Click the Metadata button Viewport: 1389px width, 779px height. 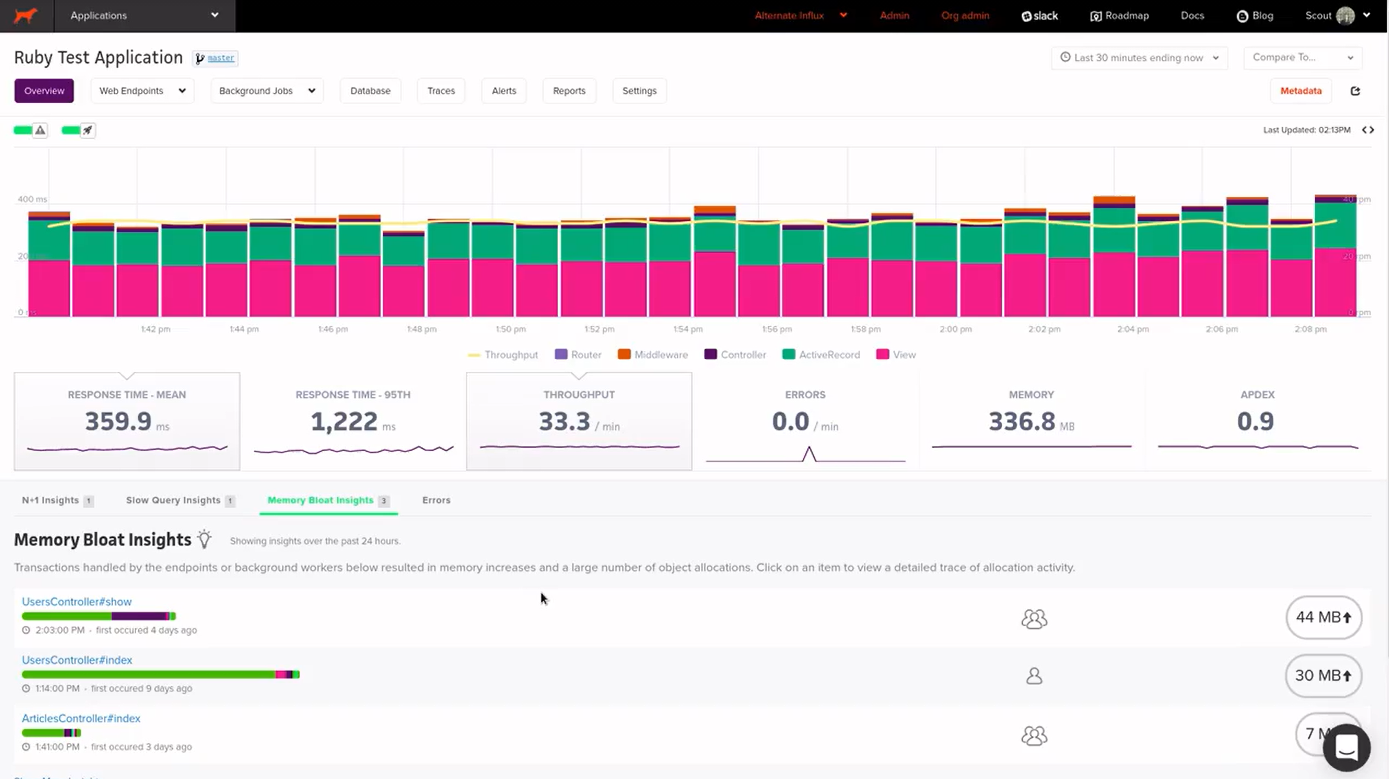click(1301, 91)
